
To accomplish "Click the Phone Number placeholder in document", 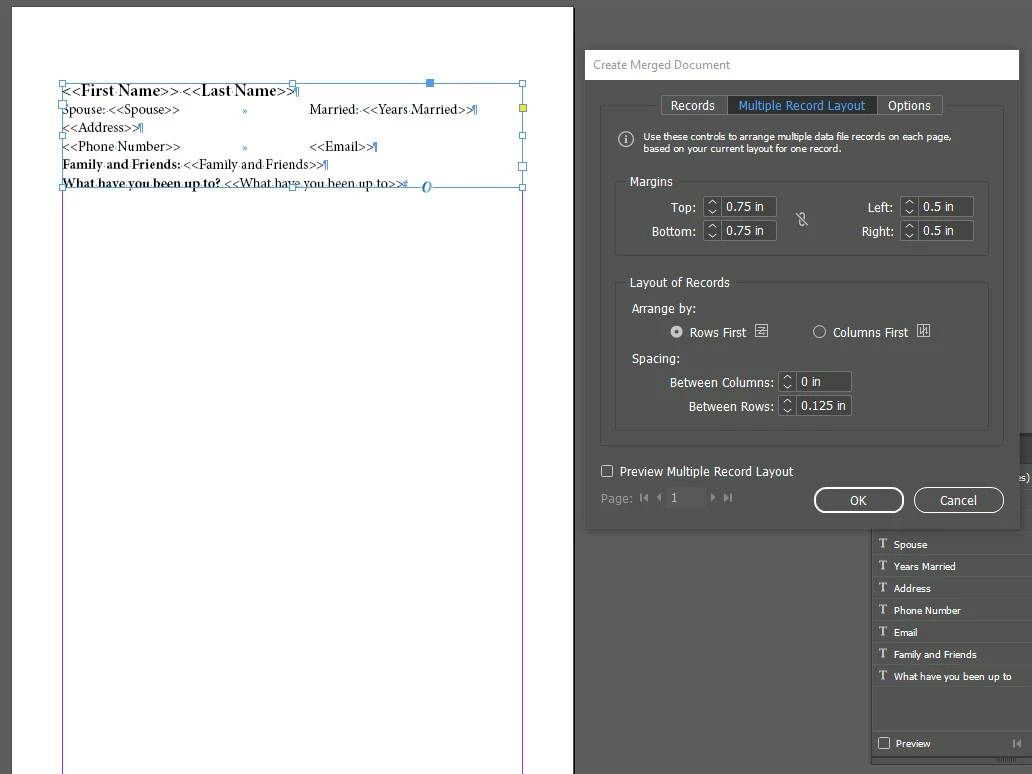I will pos(121,146).
